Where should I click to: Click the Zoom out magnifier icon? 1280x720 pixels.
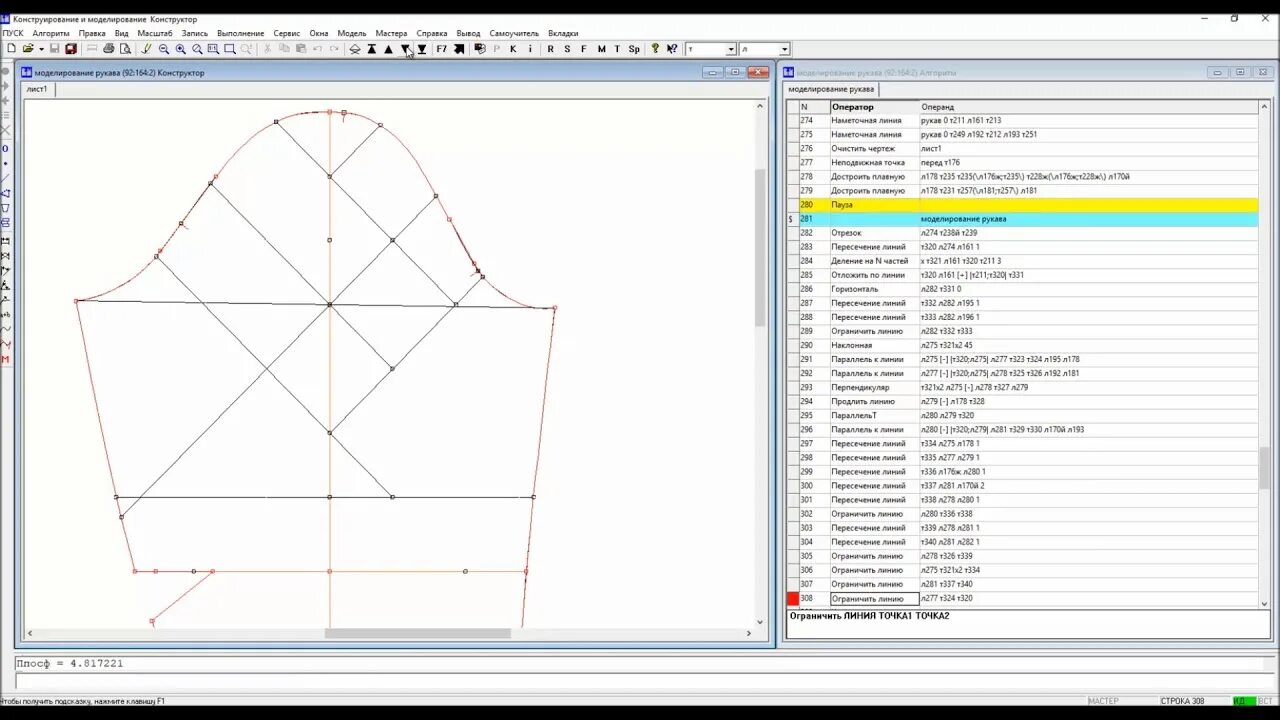tap(164, 49)
